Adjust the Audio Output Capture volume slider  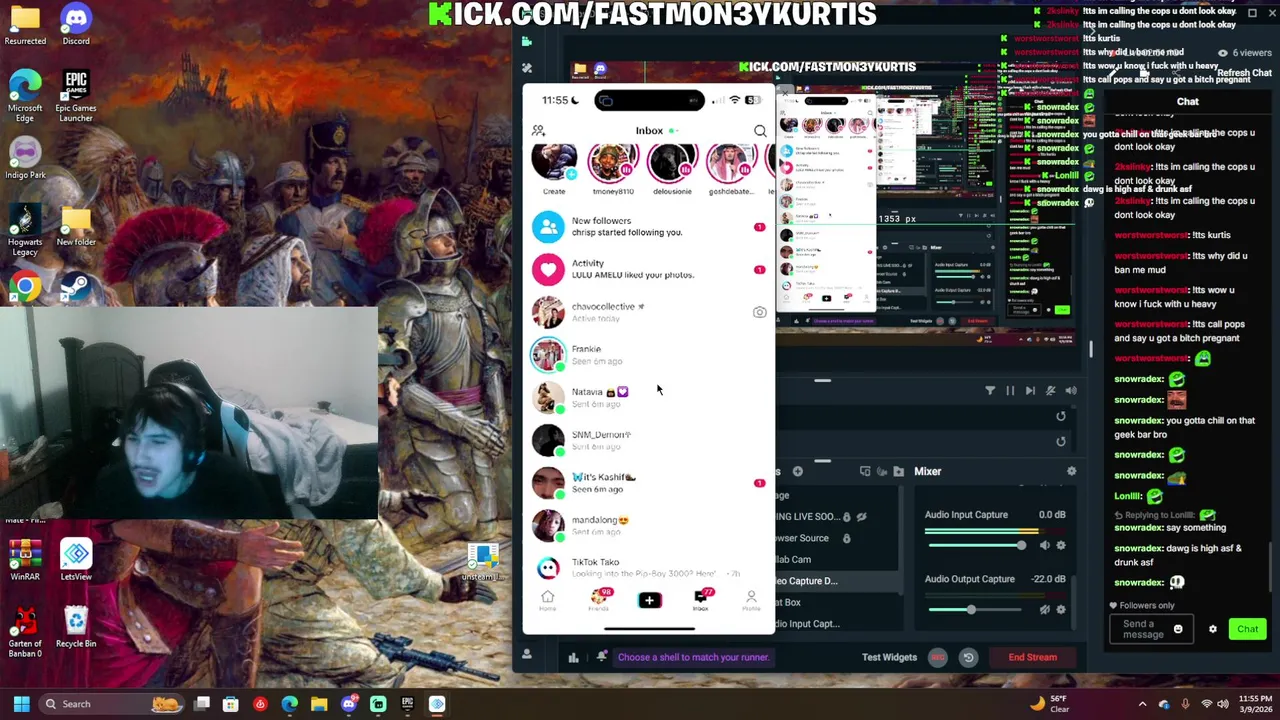977,609
